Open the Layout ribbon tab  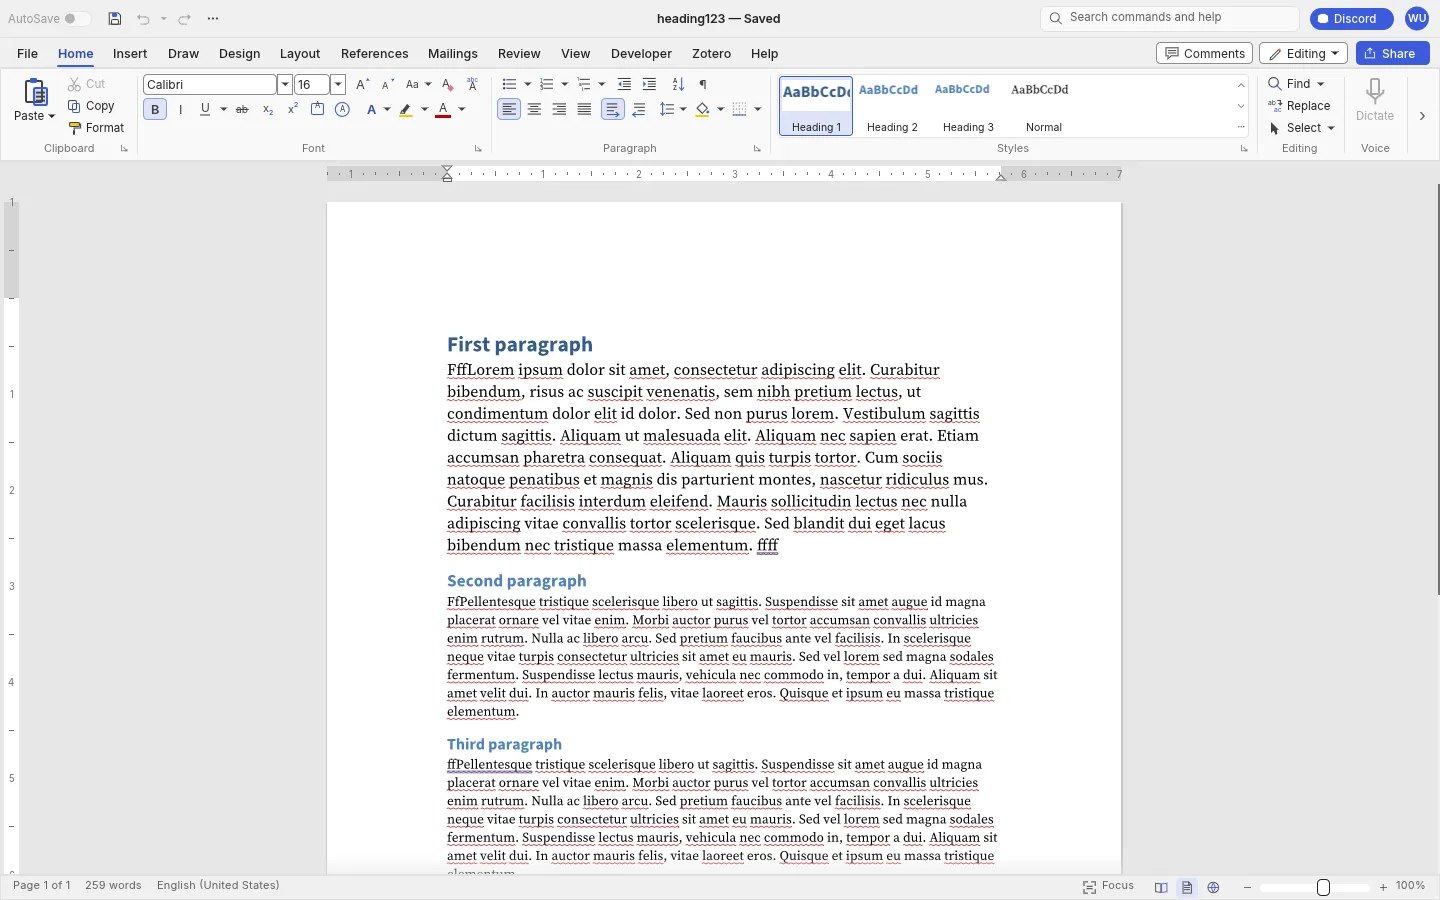[300, 54]
